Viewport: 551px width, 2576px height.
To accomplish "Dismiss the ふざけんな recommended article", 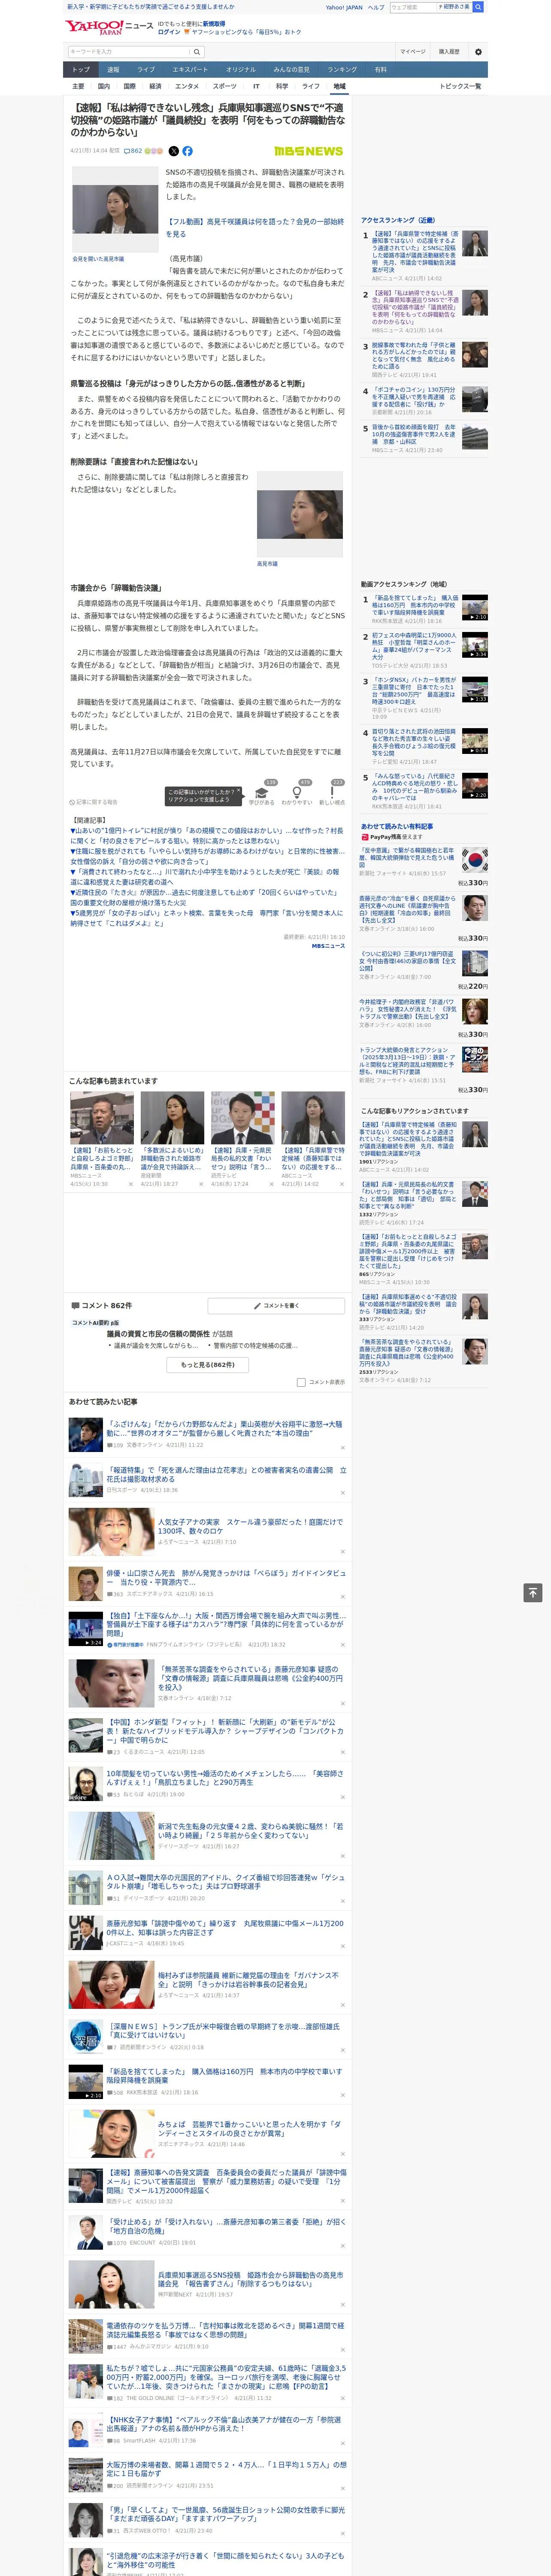I will coord(343,1448).
